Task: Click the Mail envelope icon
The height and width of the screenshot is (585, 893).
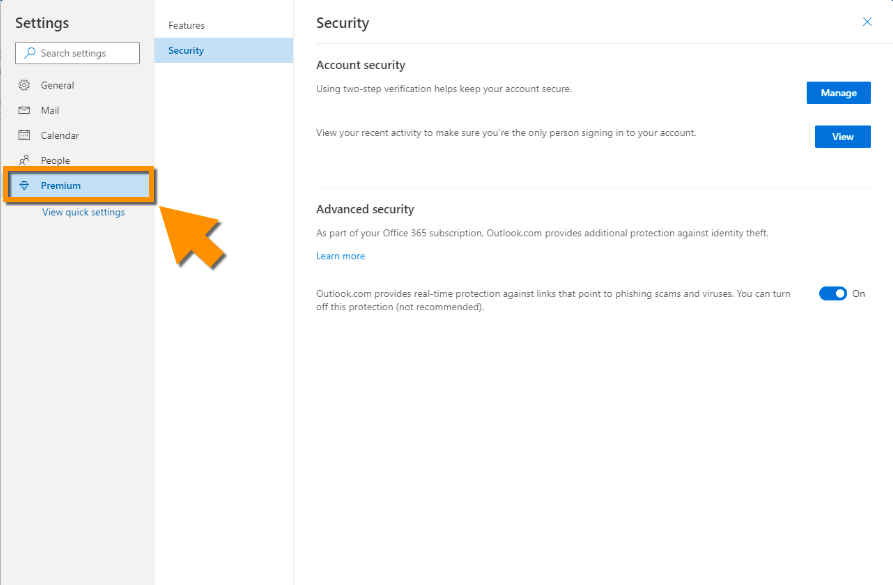Action: (25, 110)
